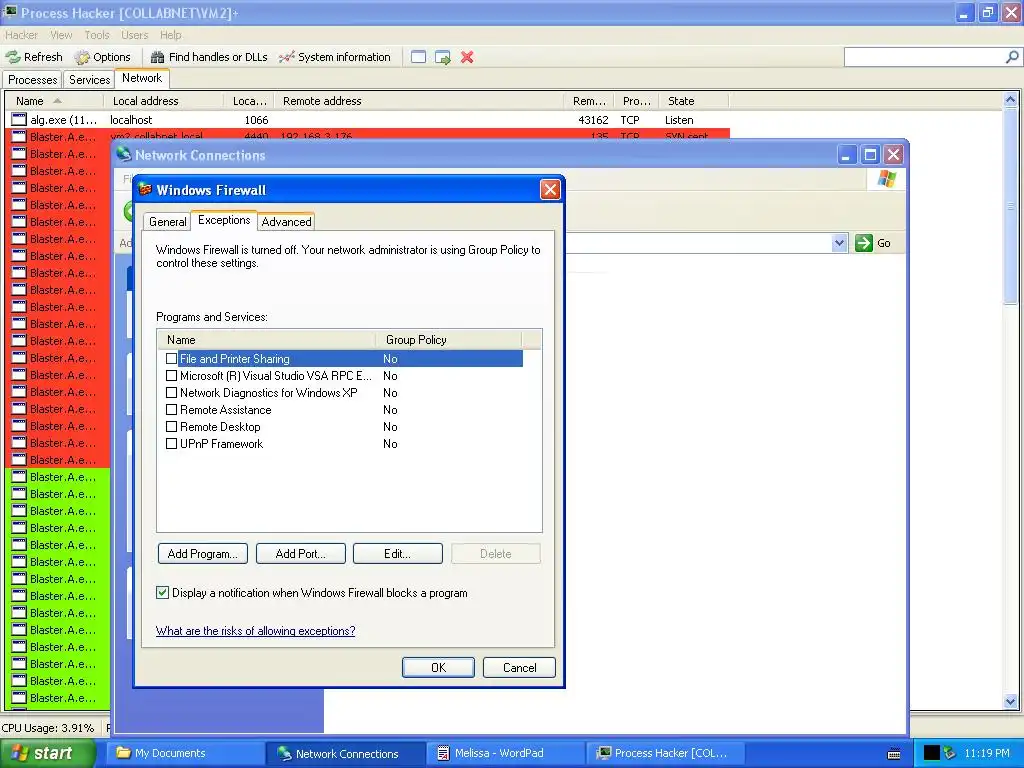
Task: Click the scroll-up arrow of Process Hacker list
Action: click(1010, 100)
